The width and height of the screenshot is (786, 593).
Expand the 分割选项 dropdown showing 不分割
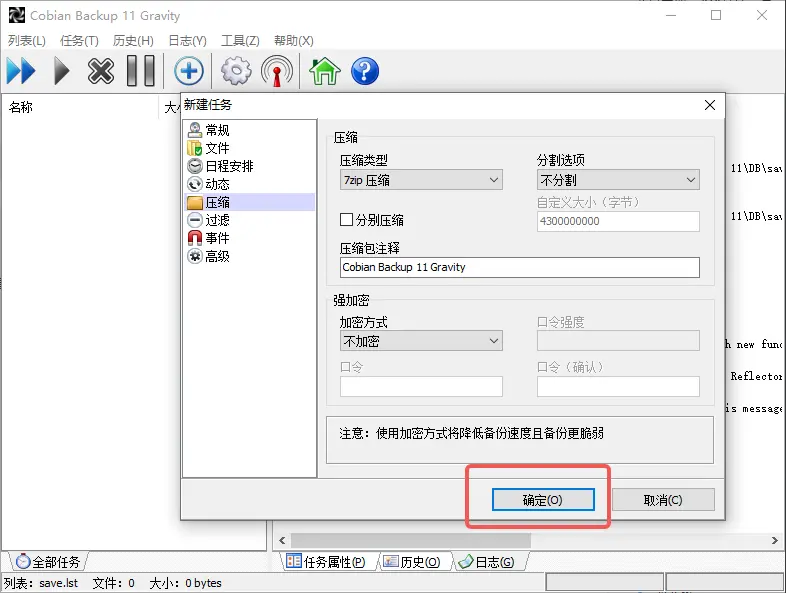[618, 179]
